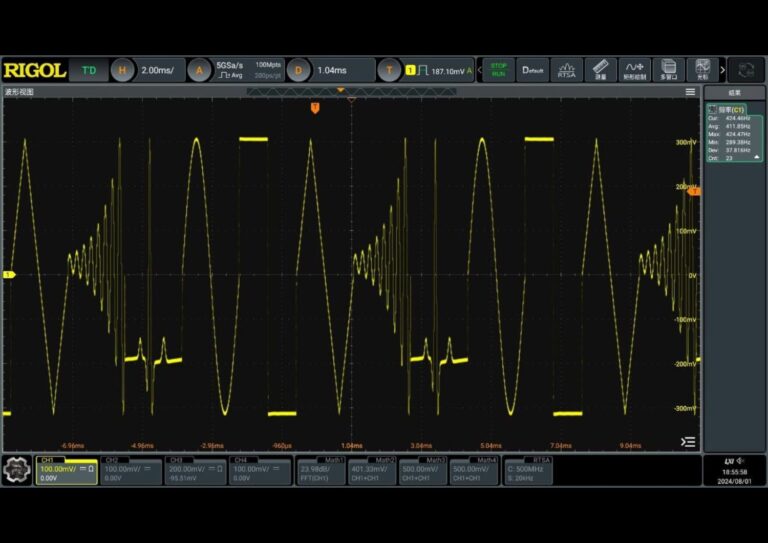The width and height of the screenshot is (768, 543).
Task: Open acquisition settings via the A icon
Action: pos(199,71)
